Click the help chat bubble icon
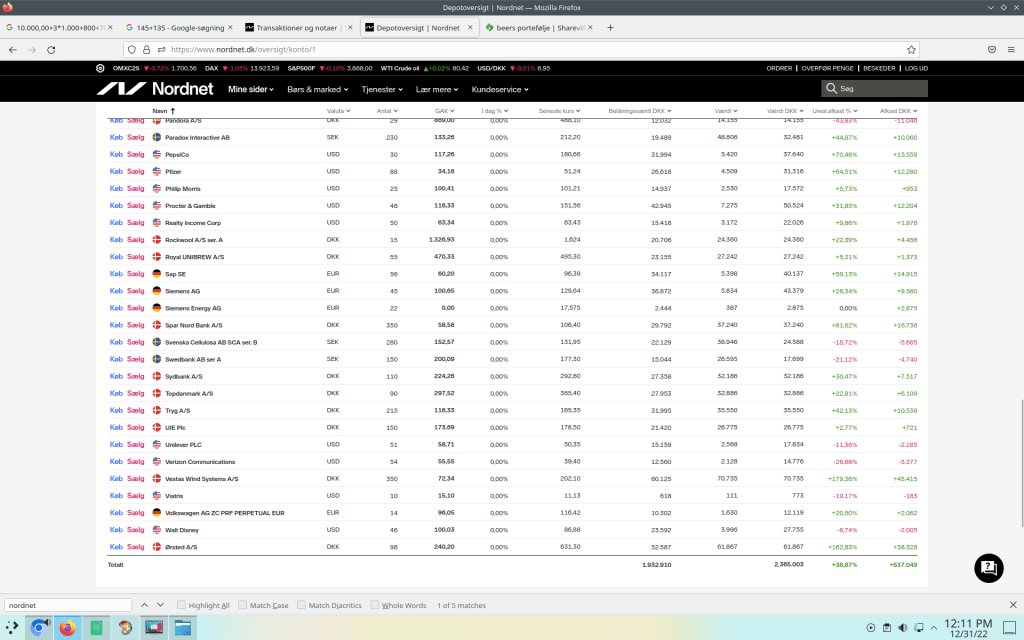Screen dimensions: 1024x640 [988, 568]
